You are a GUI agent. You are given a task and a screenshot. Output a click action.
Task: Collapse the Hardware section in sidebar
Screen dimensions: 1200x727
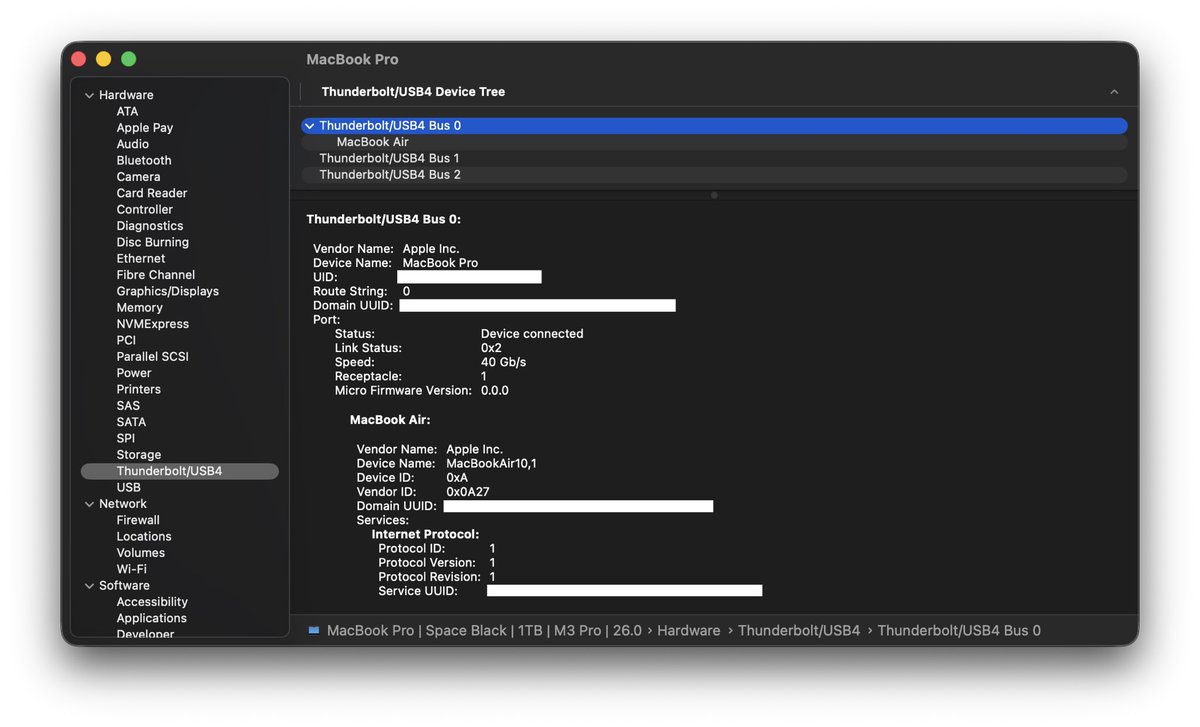click(x=89, y=95)
